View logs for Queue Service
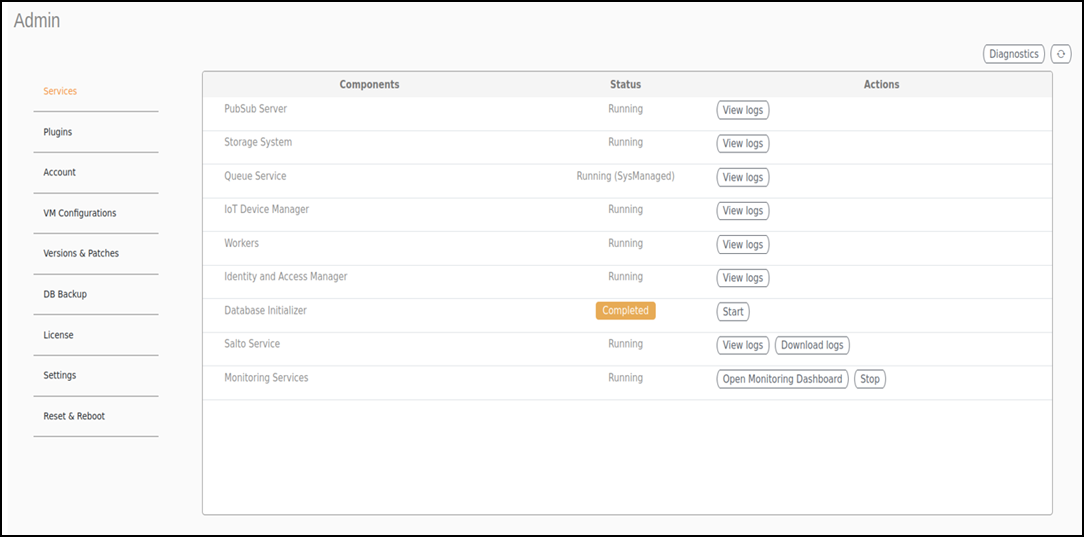Screen dimensions: 1084x537 pos(742,178)
